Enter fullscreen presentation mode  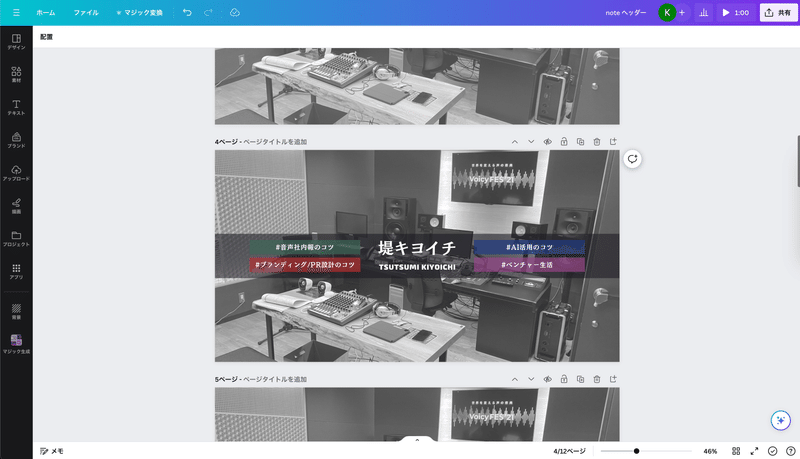(754, 451)
